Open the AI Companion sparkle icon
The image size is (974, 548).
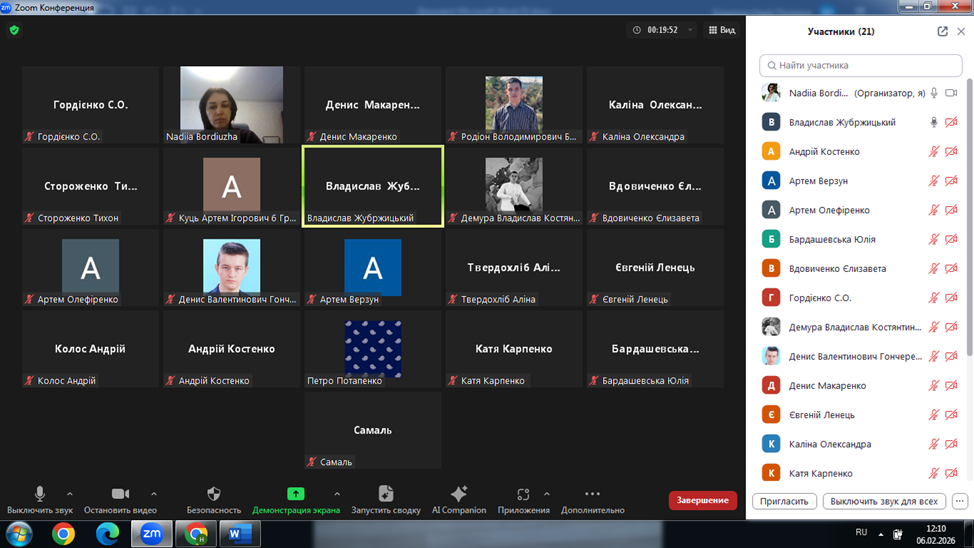[459, 494]
